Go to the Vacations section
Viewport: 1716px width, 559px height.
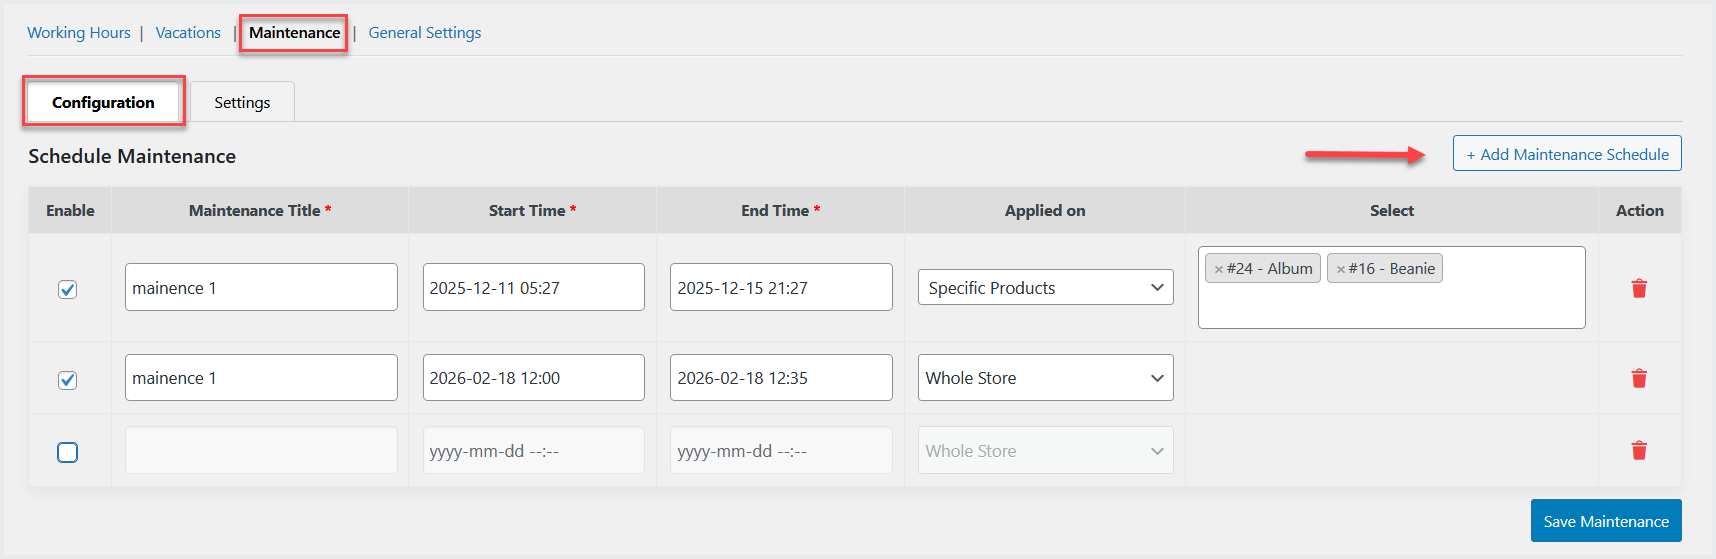[x=188, y=33]
